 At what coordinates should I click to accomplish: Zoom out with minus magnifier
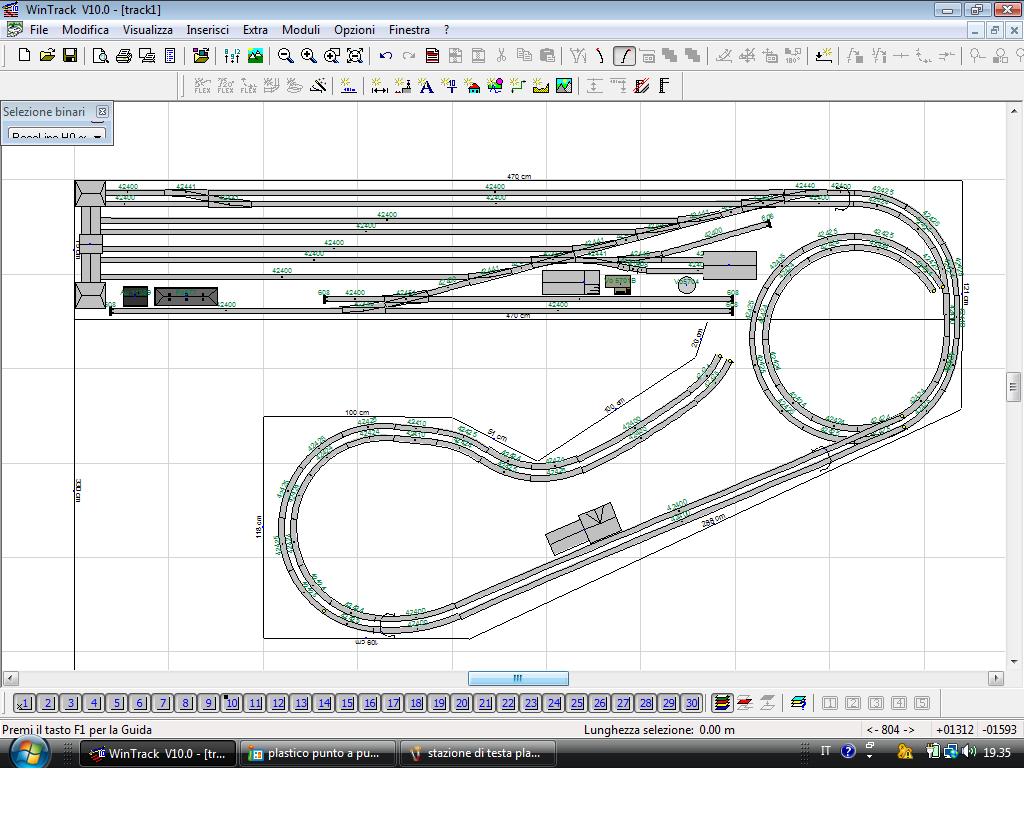(286, 55)
